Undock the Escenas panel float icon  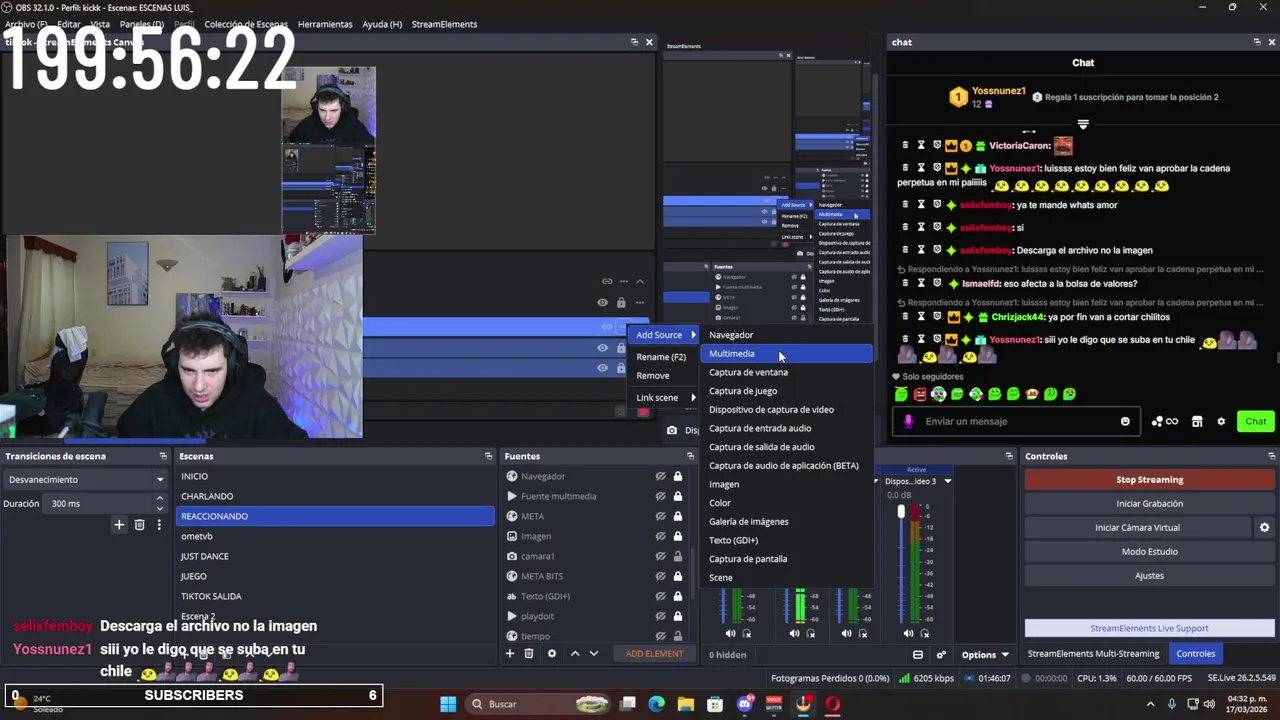click(488, 456)
